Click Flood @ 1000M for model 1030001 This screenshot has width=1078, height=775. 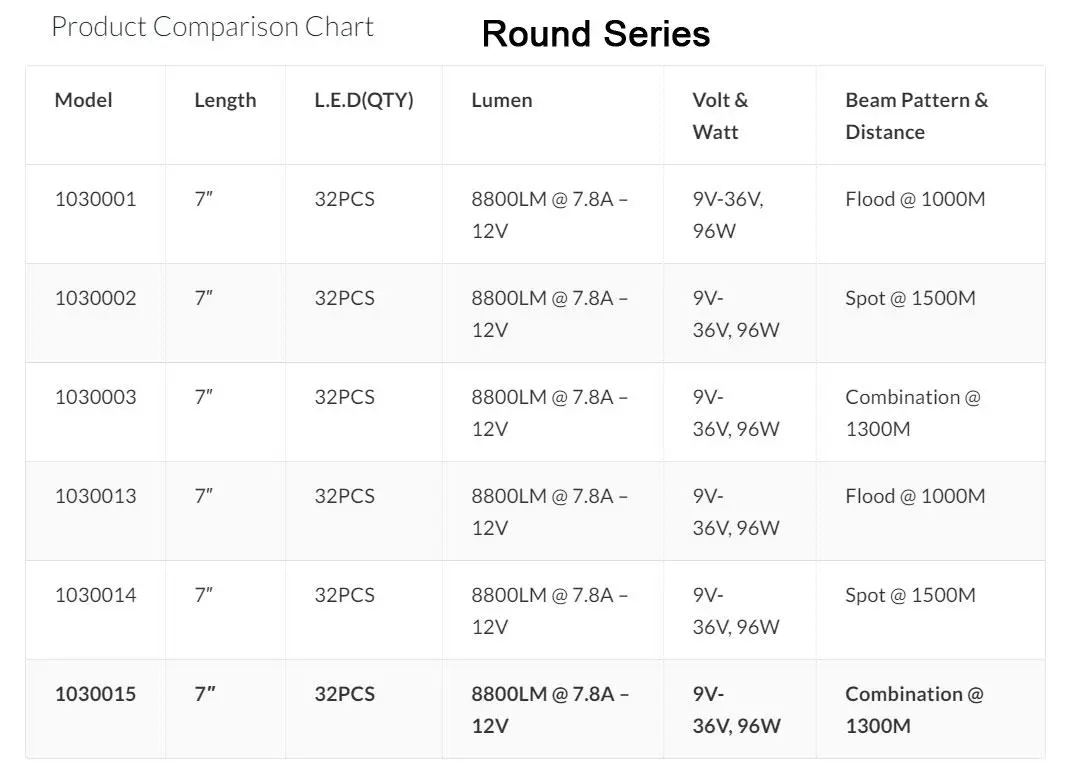(915, 199)
